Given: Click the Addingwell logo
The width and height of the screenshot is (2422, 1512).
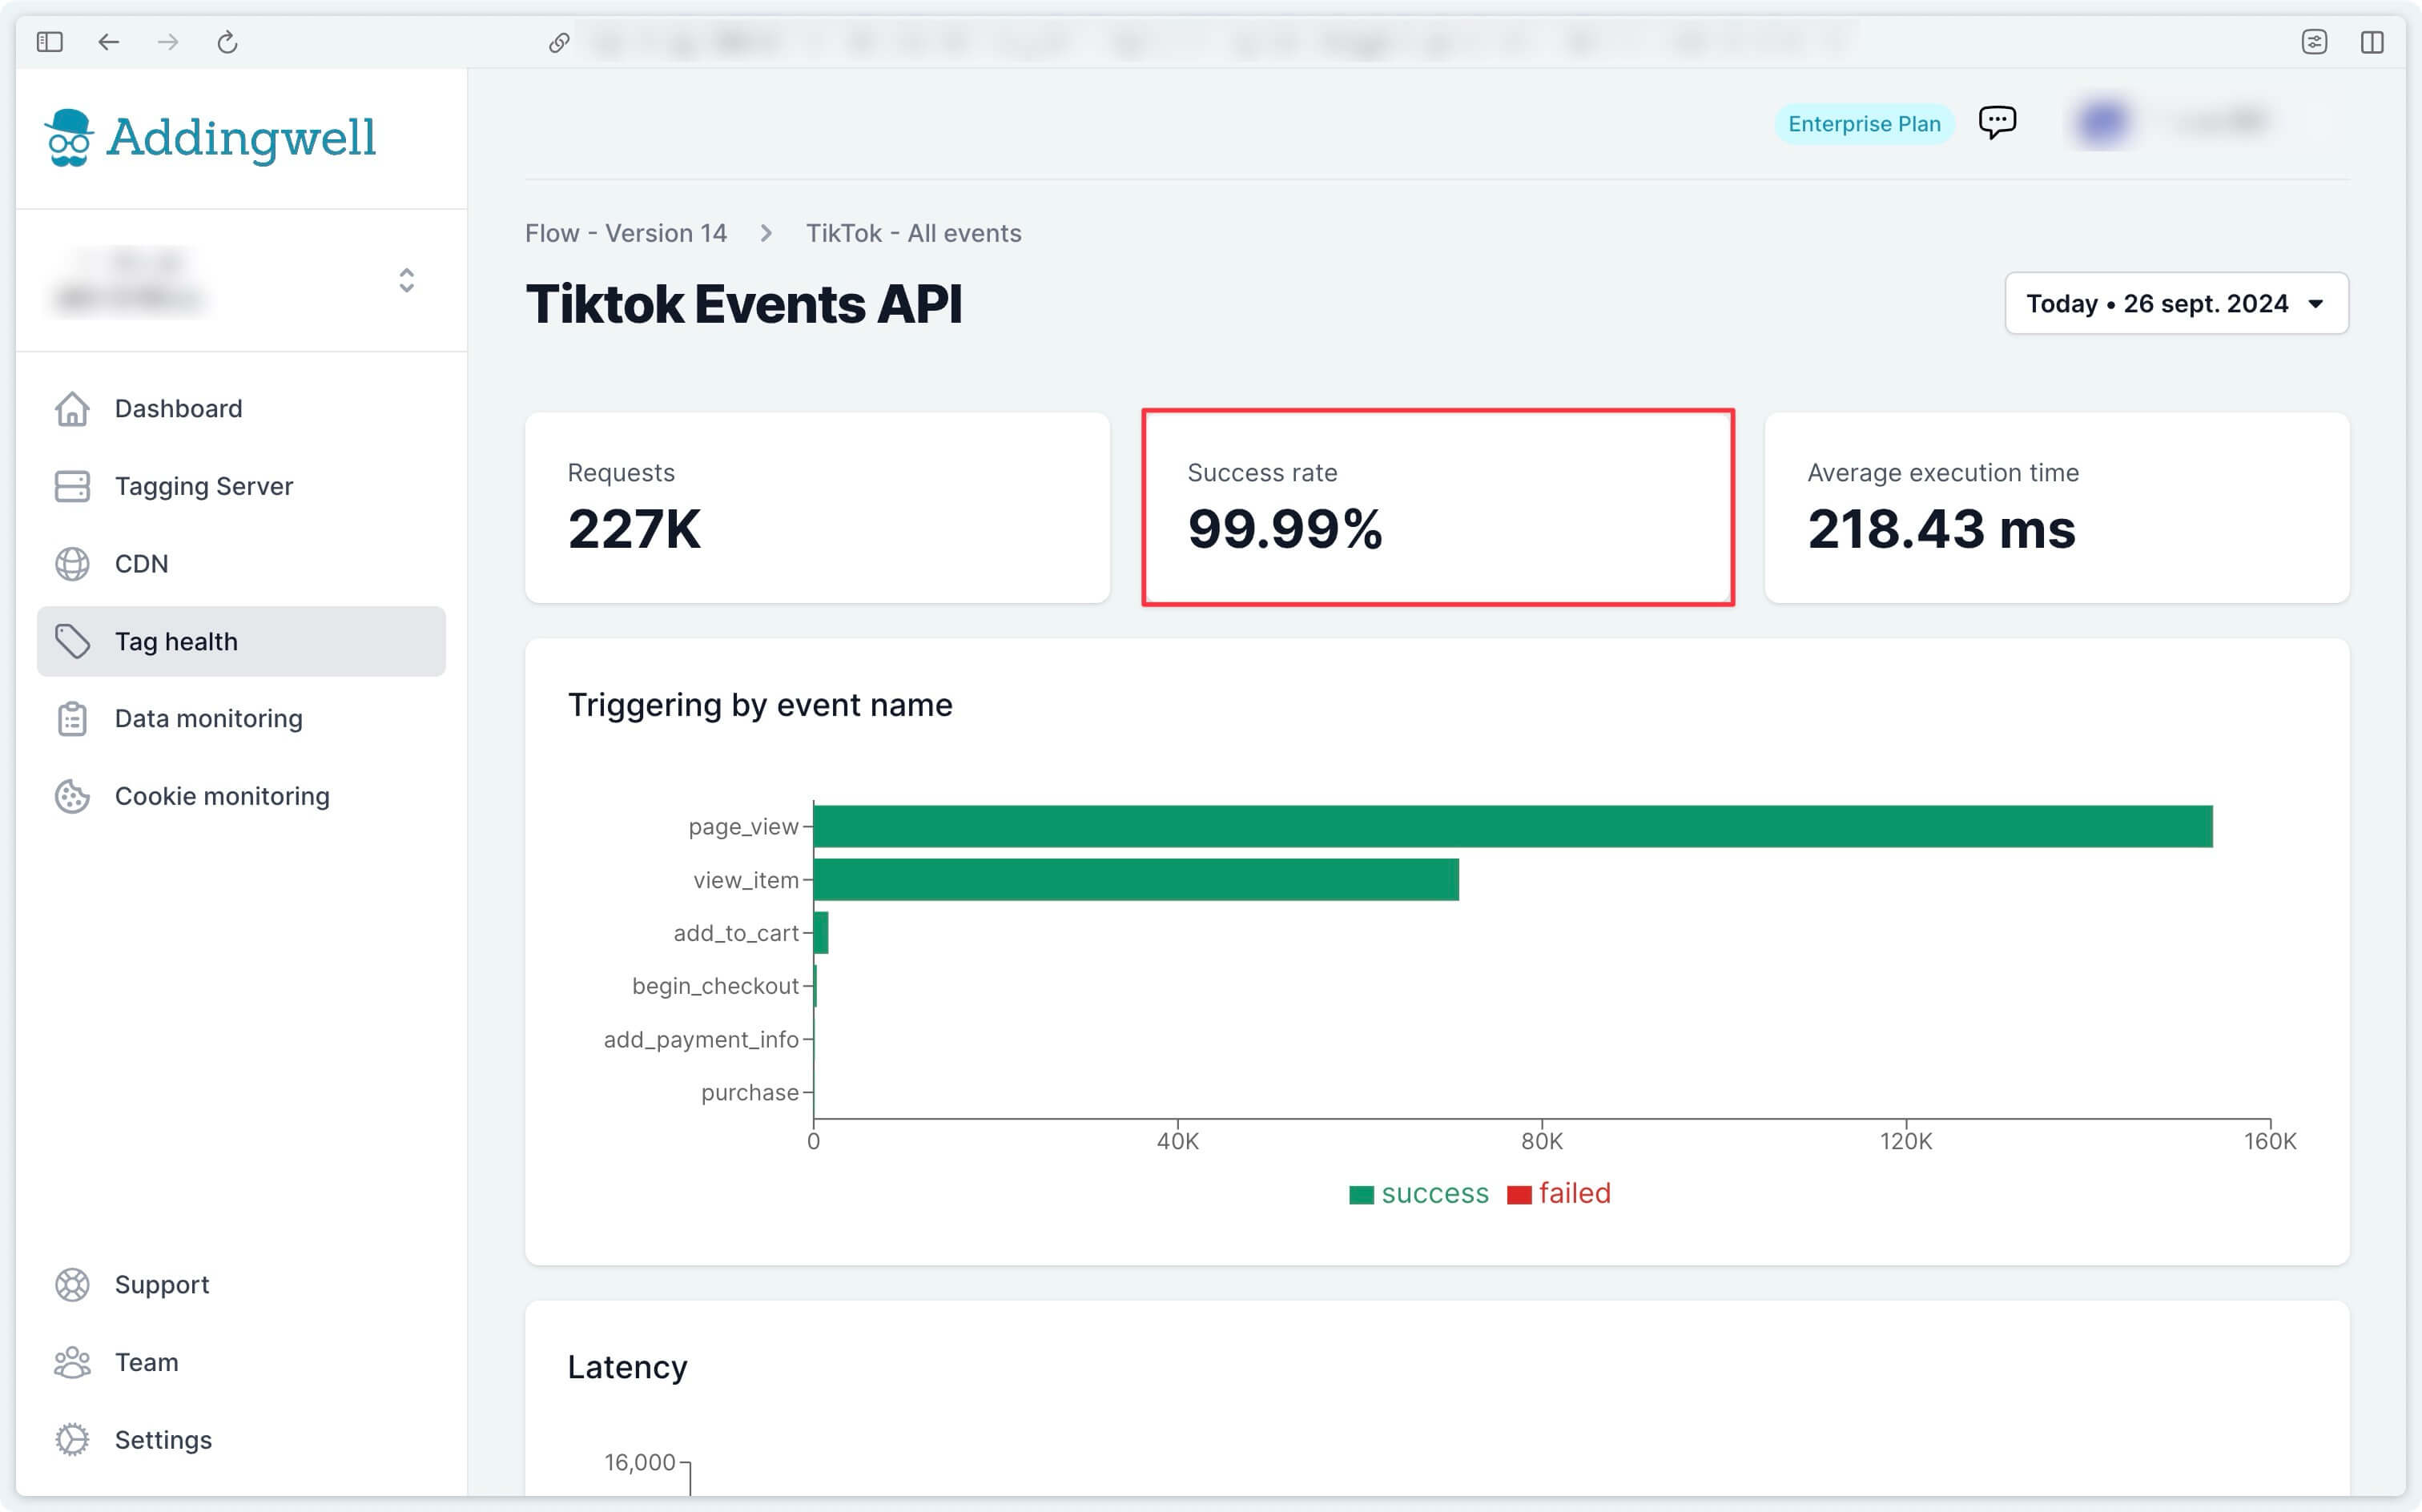Looking at the screenshot, I should (210, 138).
